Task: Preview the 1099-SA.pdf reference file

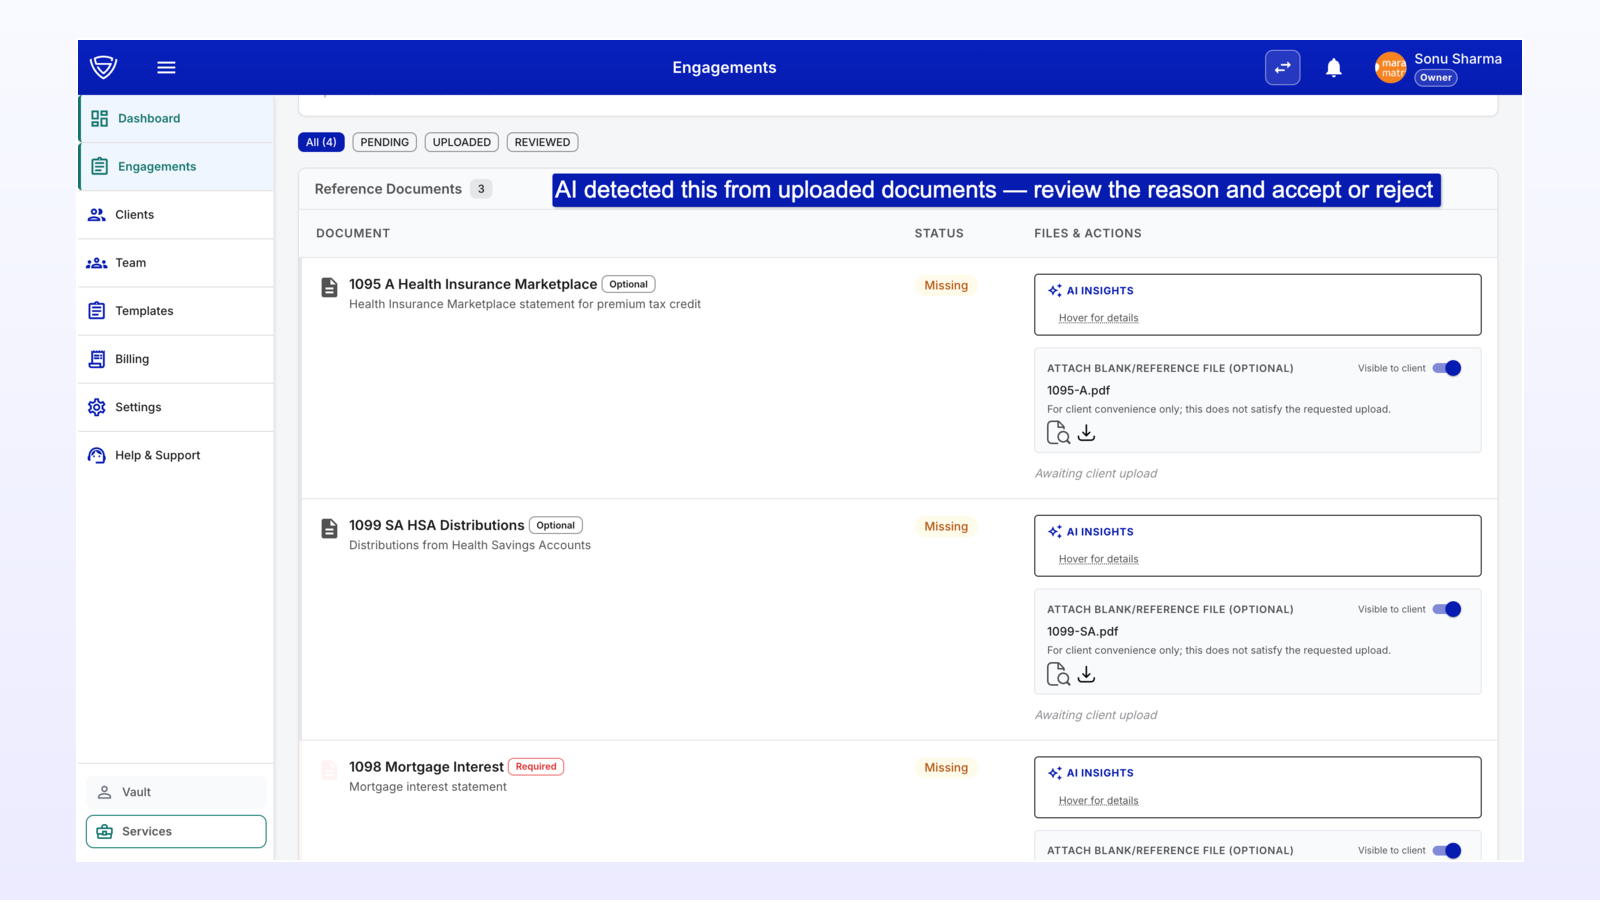Action: pyautogui.click(x=1058, y=675)
